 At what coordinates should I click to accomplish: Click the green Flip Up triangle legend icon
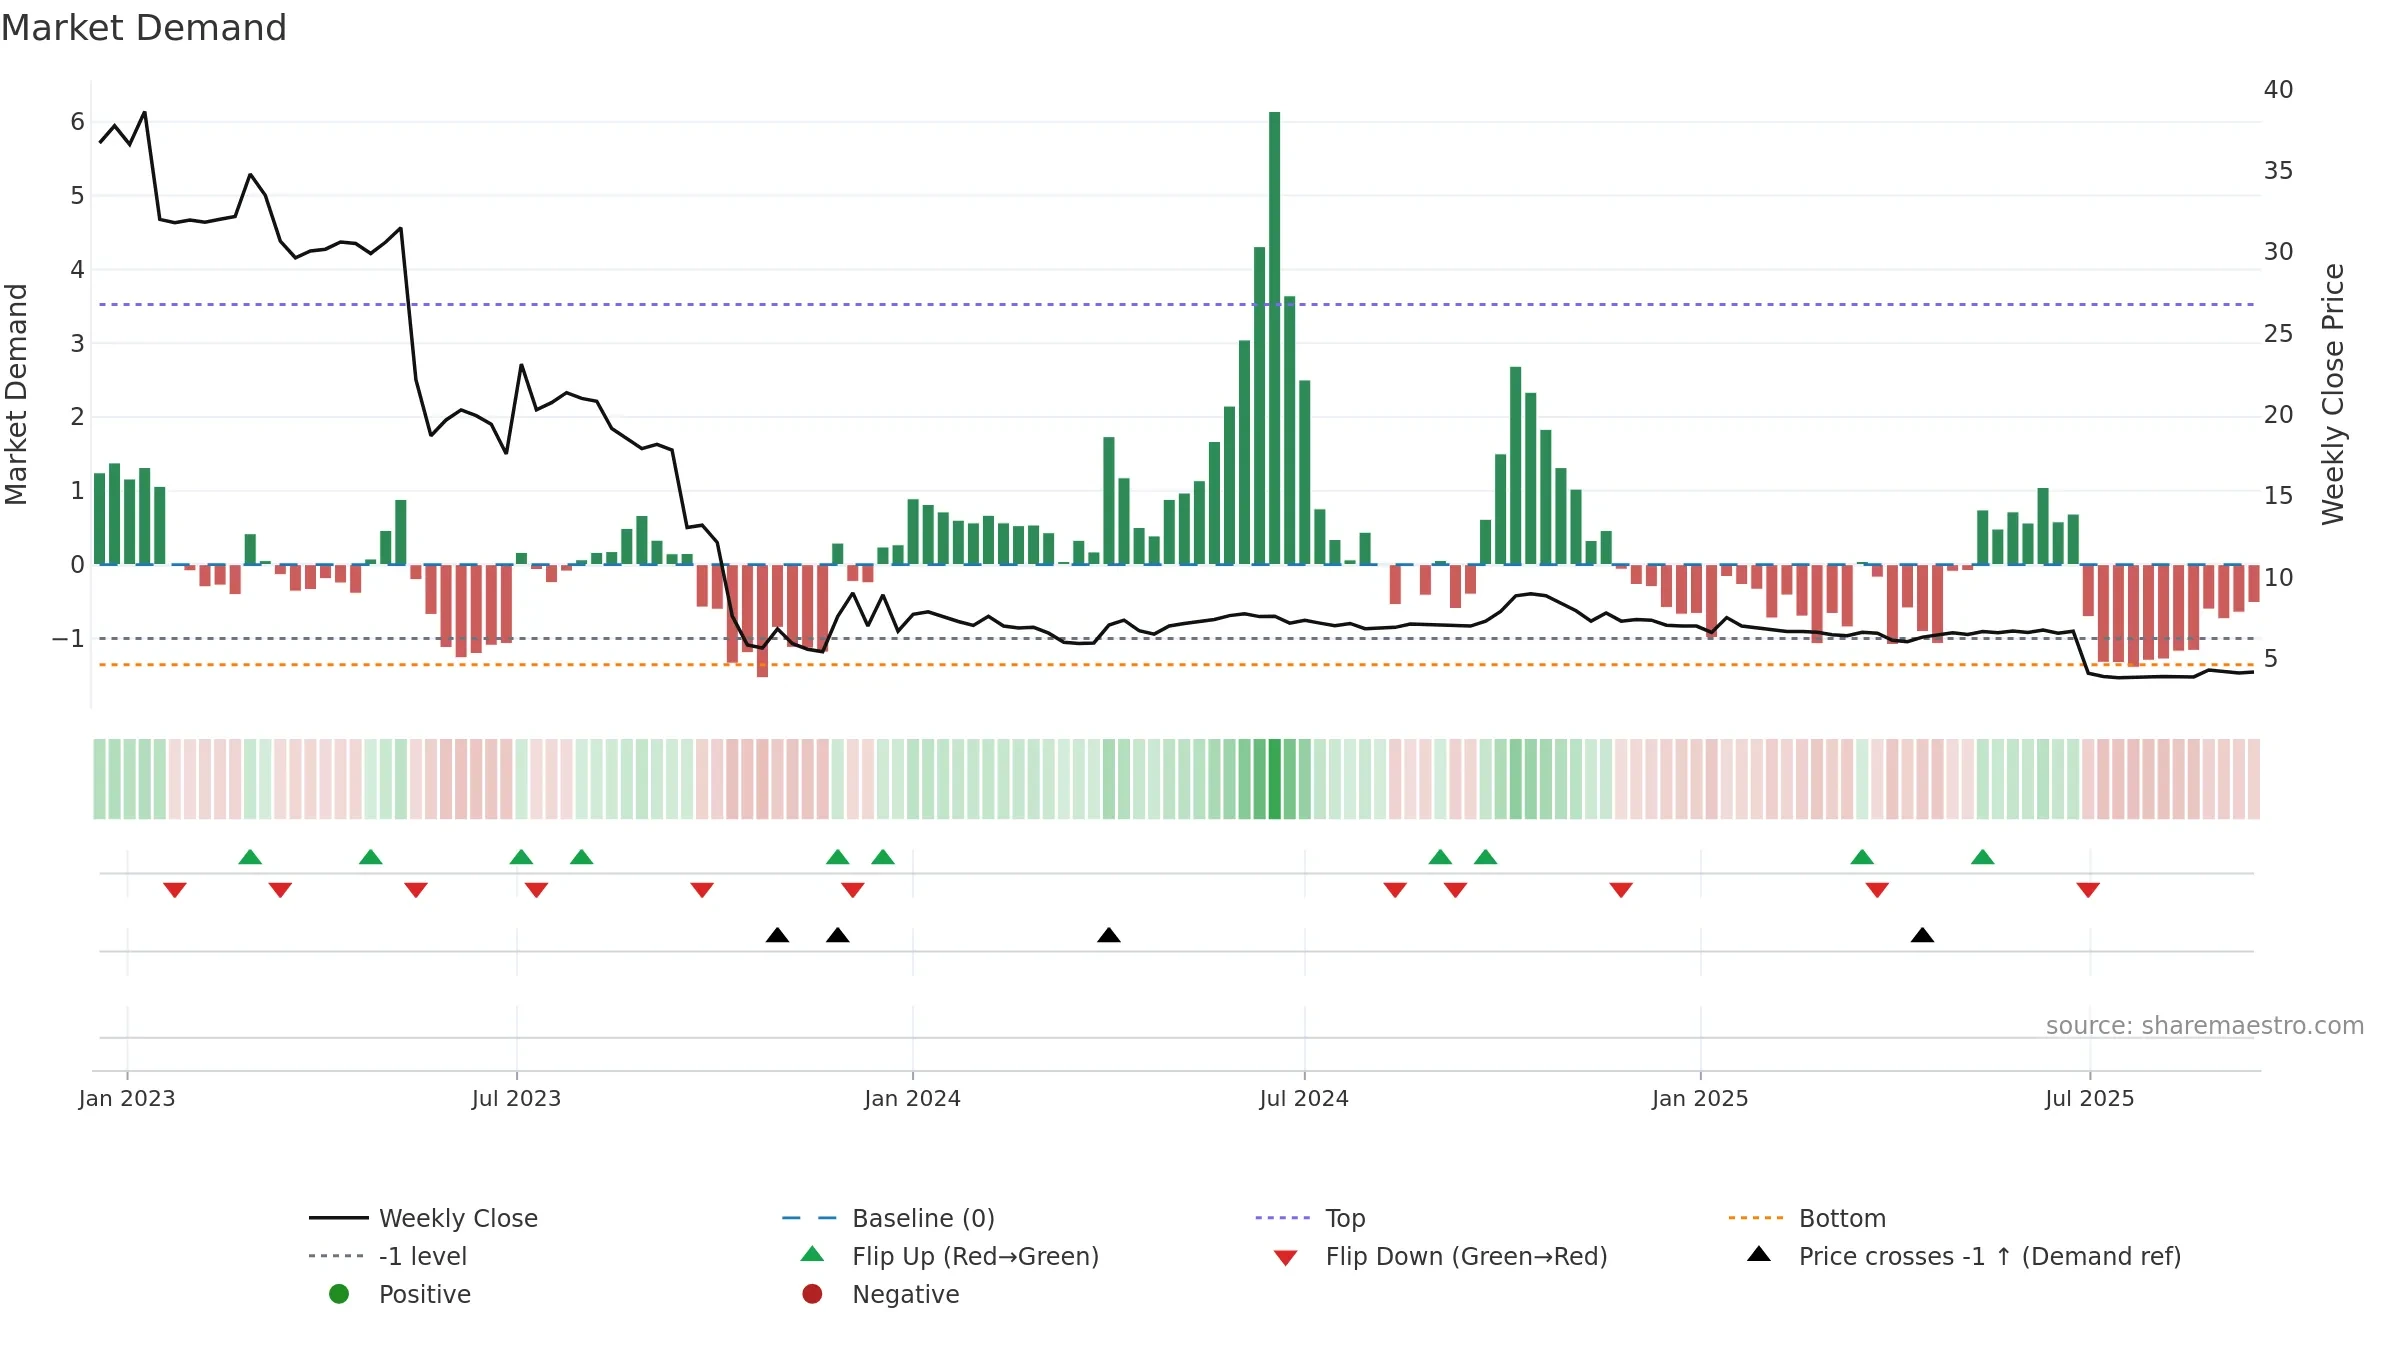[812, 1254]
